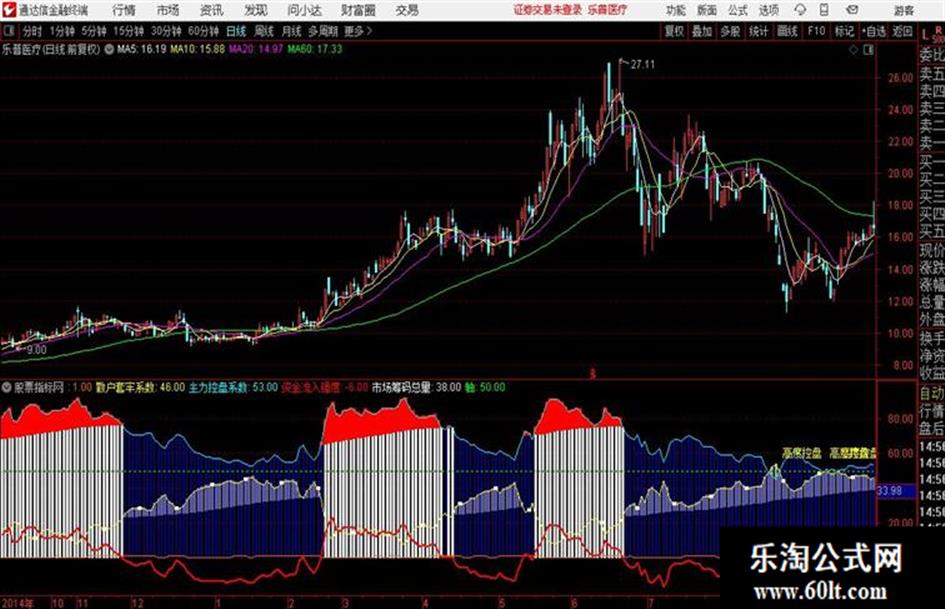Switch to 1分钟 chart period
This screenshot has height=609, width=945.
[x=61, y=31]
